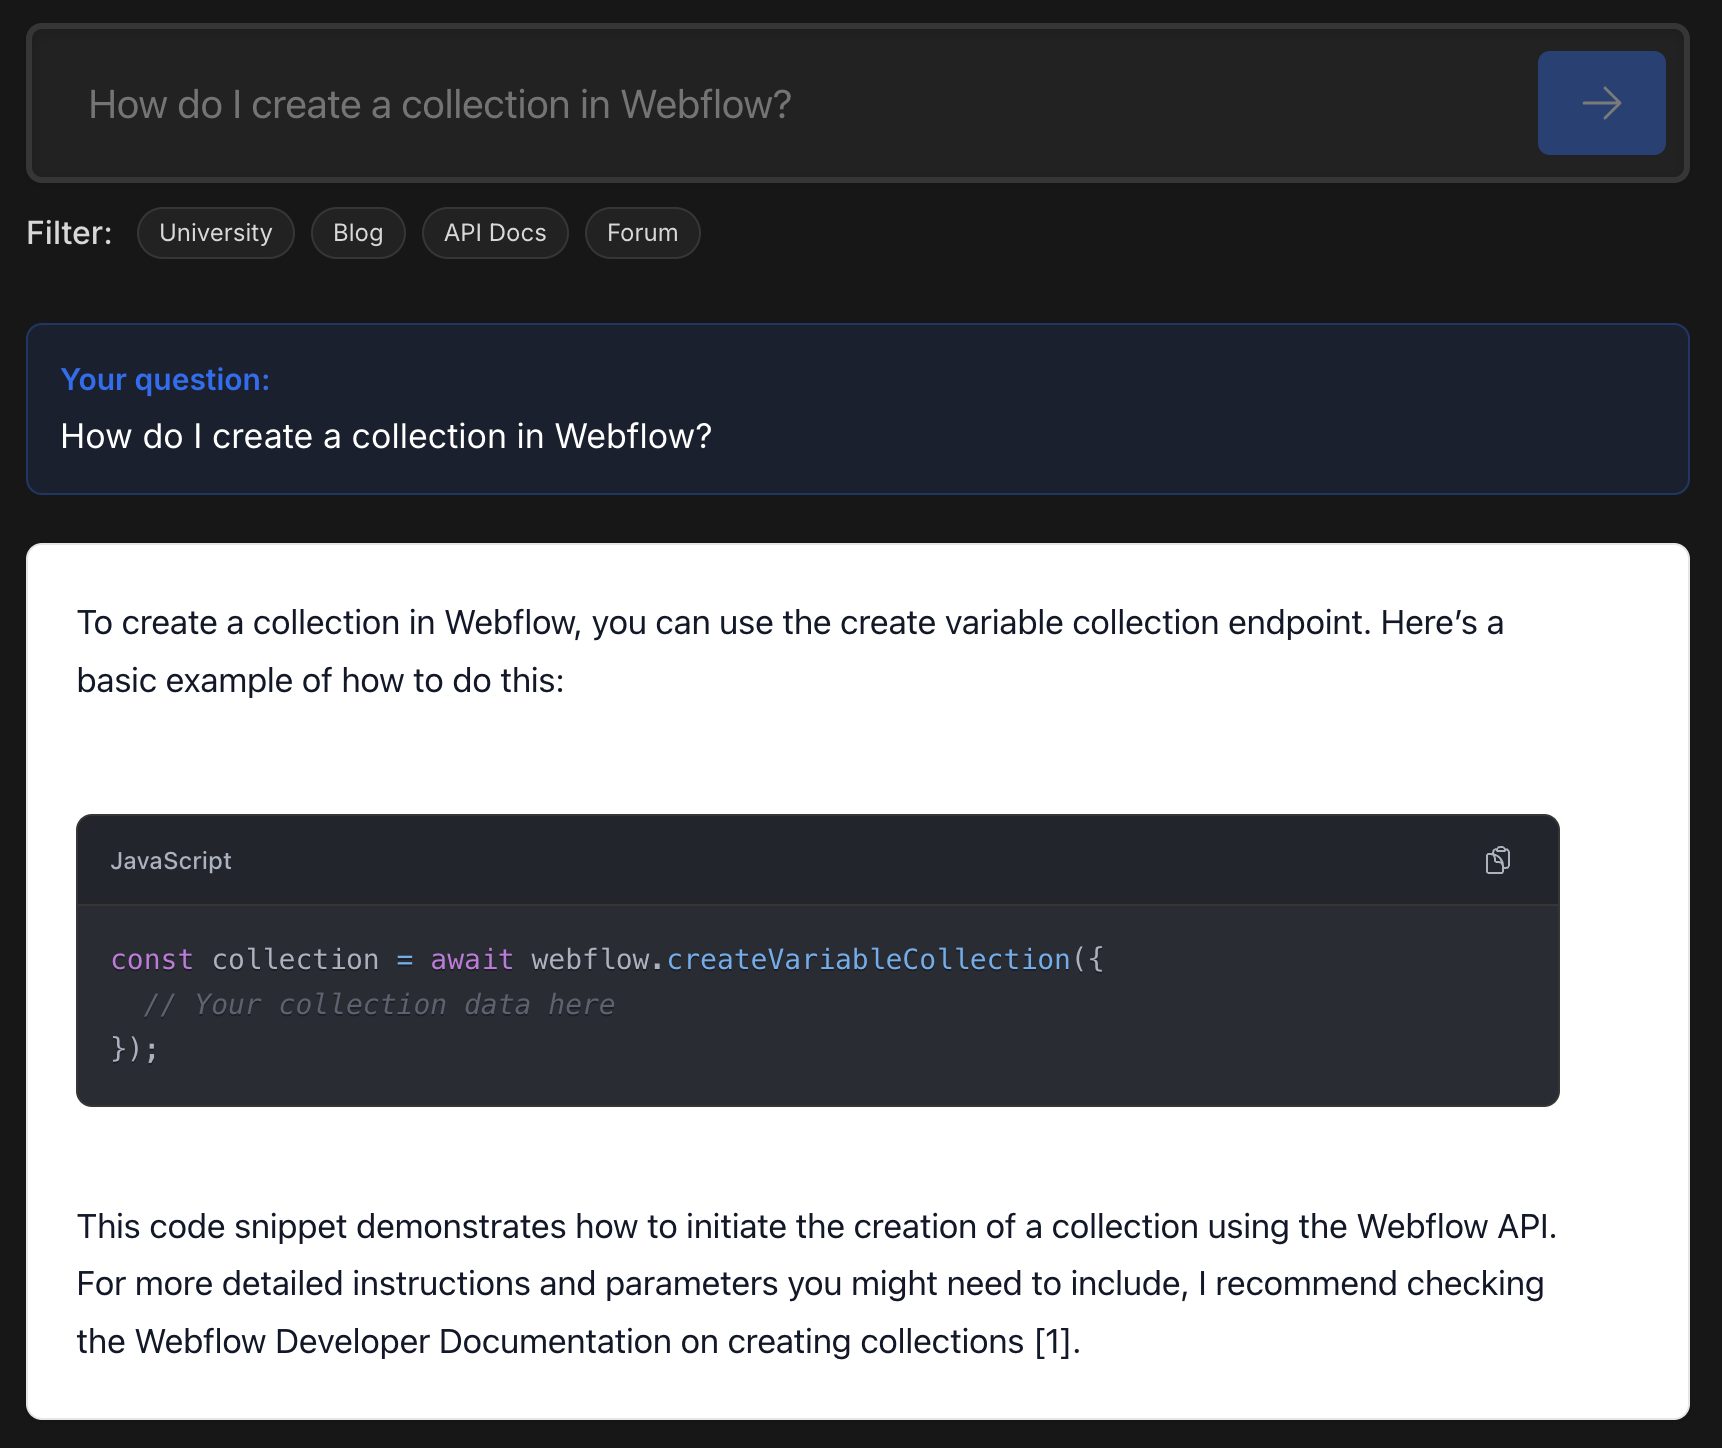Click the 'Your question:' heading
This screenshot has height=1448, width=1722.
tap(165, 380)
